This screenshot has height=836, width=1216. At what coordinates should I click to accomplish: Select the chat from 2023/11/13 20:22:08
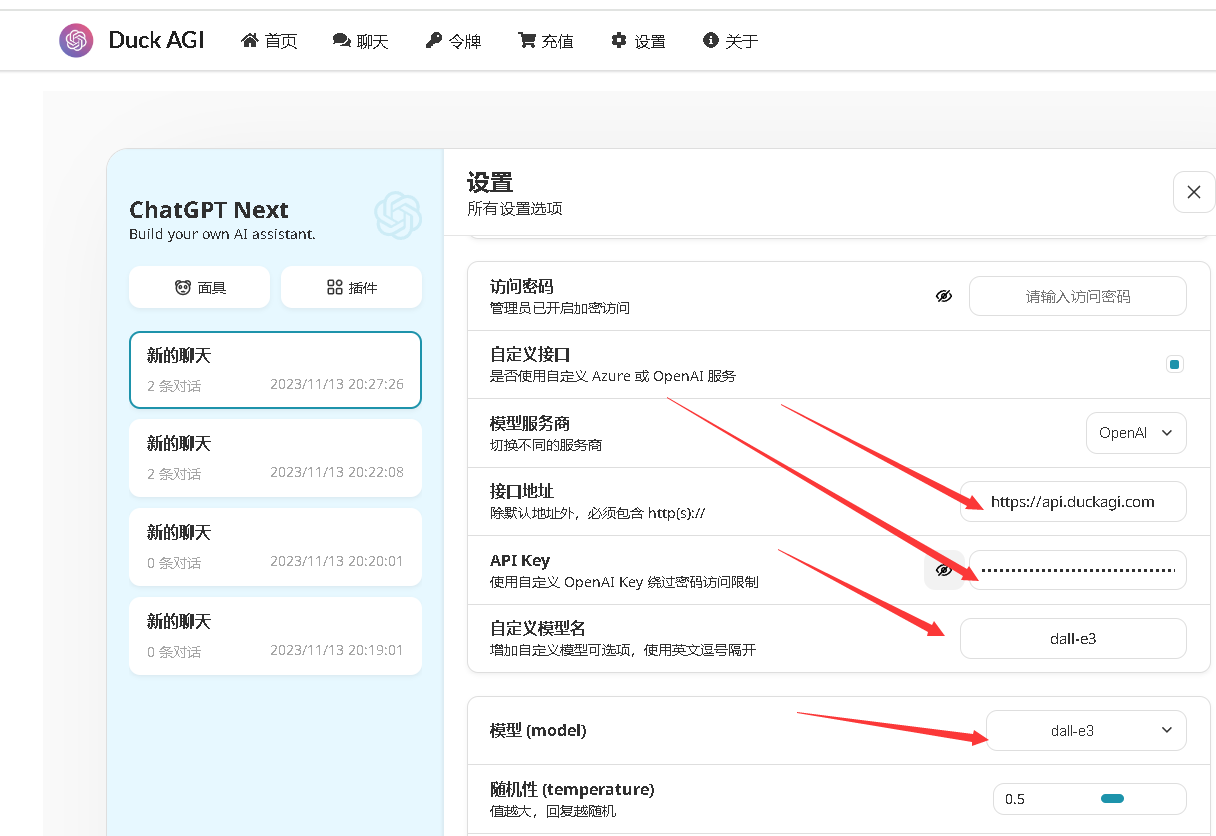[275, 458]
